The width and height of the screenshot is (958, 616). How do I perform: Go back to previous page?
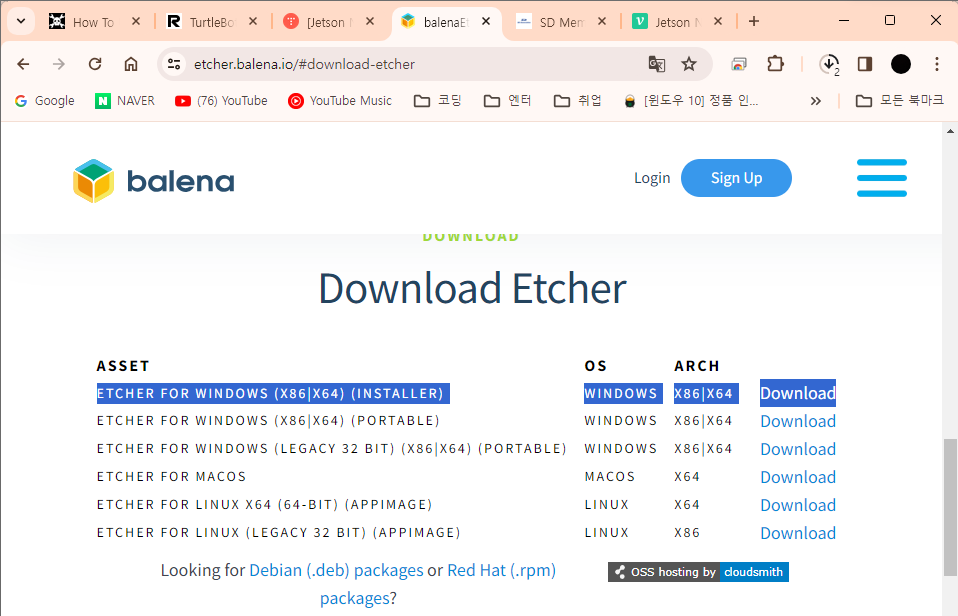tap(23, 64)
